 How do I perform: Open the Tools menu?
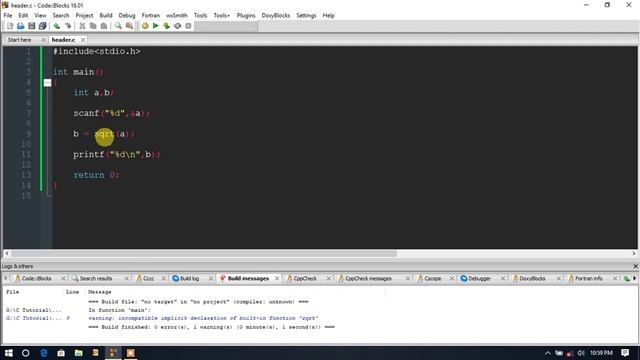200,15
